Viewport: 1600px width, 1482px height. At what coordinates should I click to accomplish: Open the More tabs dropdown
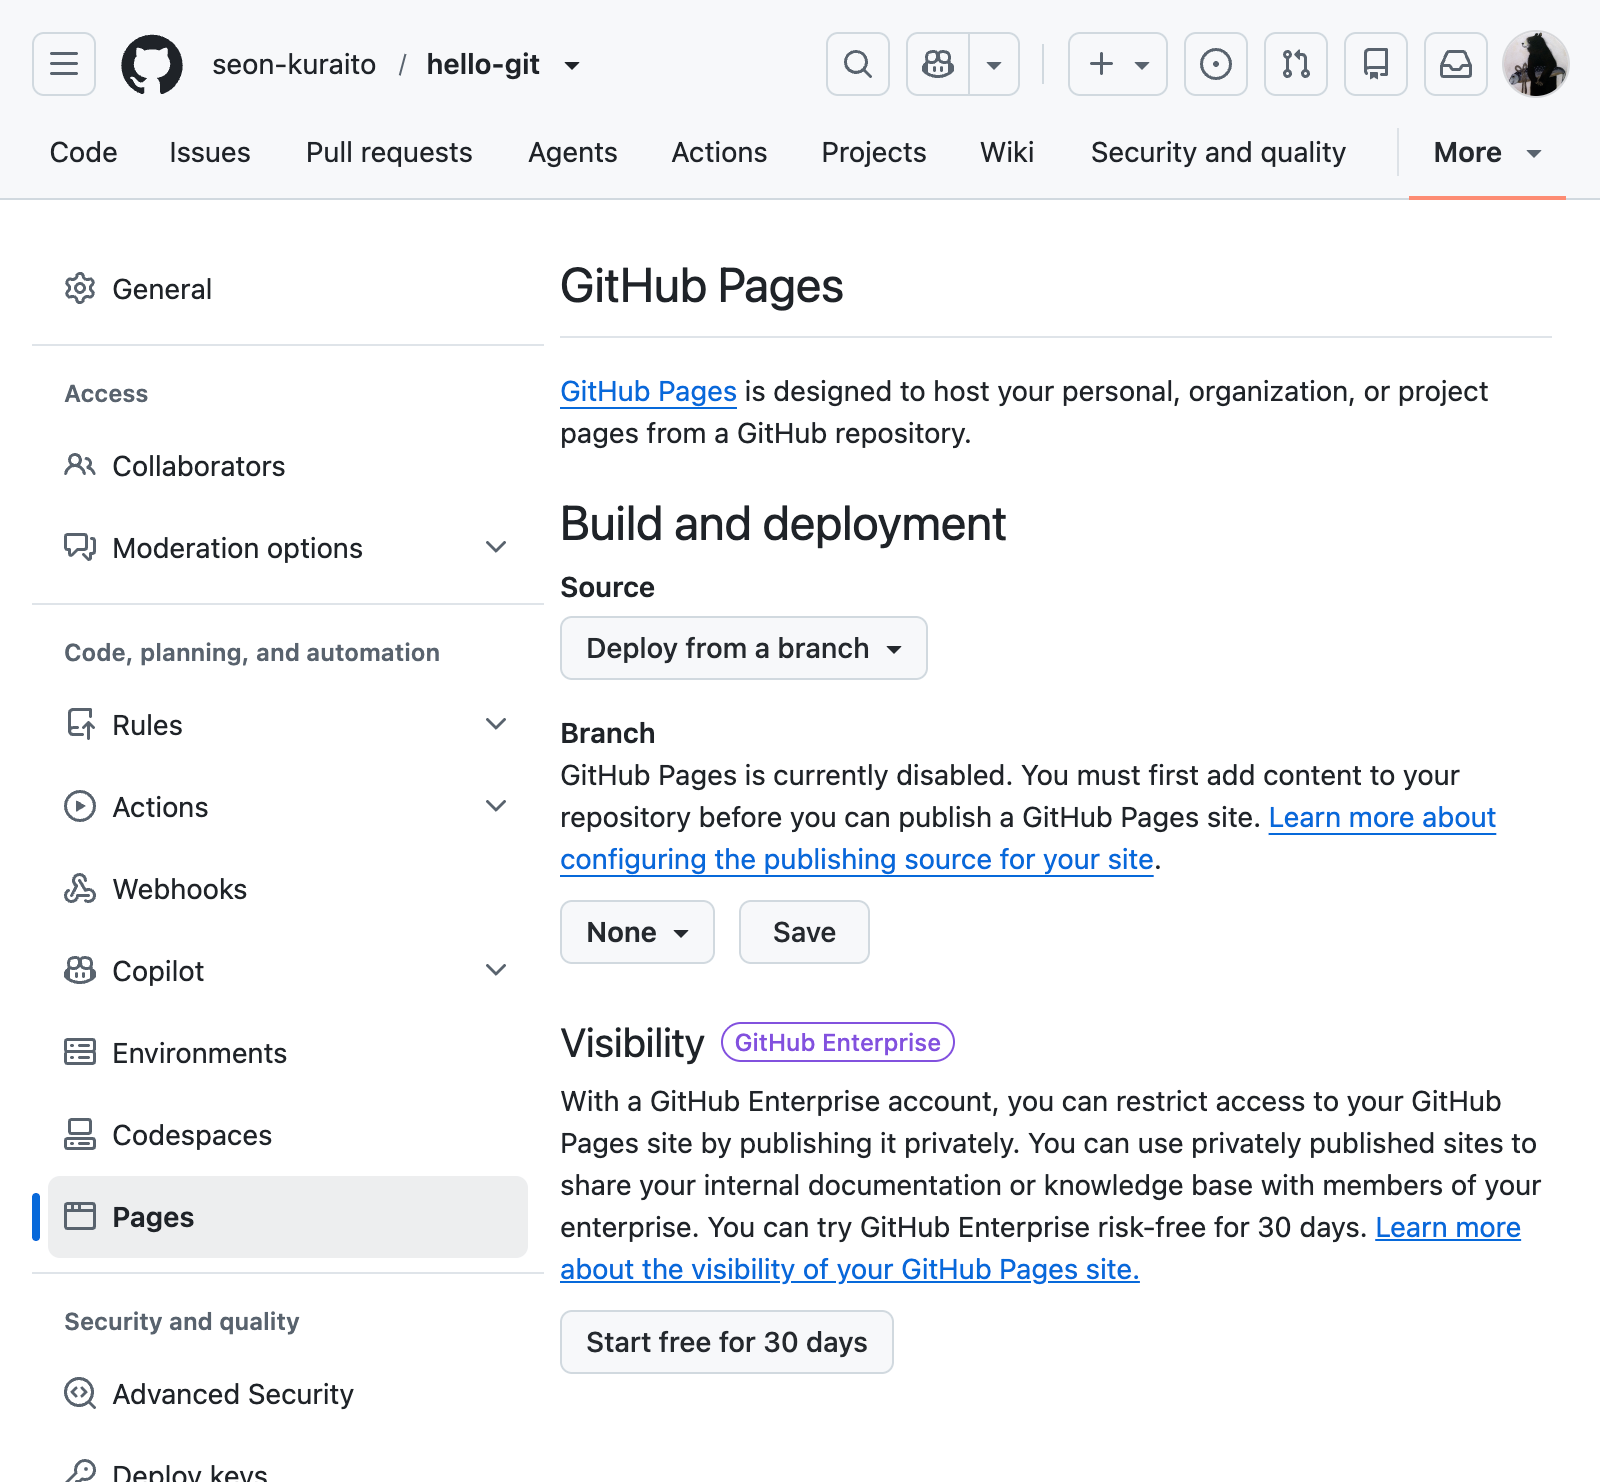point(1487,153)
